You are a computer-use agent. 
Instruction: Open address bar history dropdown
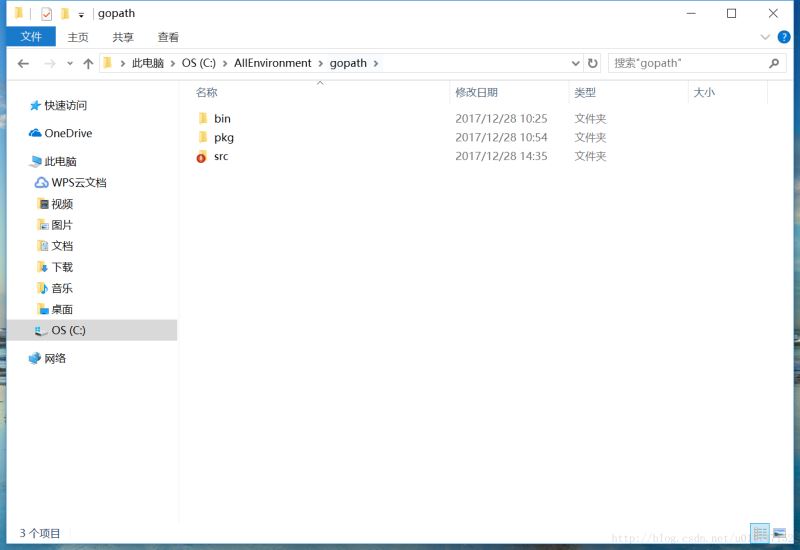(576, 63)
